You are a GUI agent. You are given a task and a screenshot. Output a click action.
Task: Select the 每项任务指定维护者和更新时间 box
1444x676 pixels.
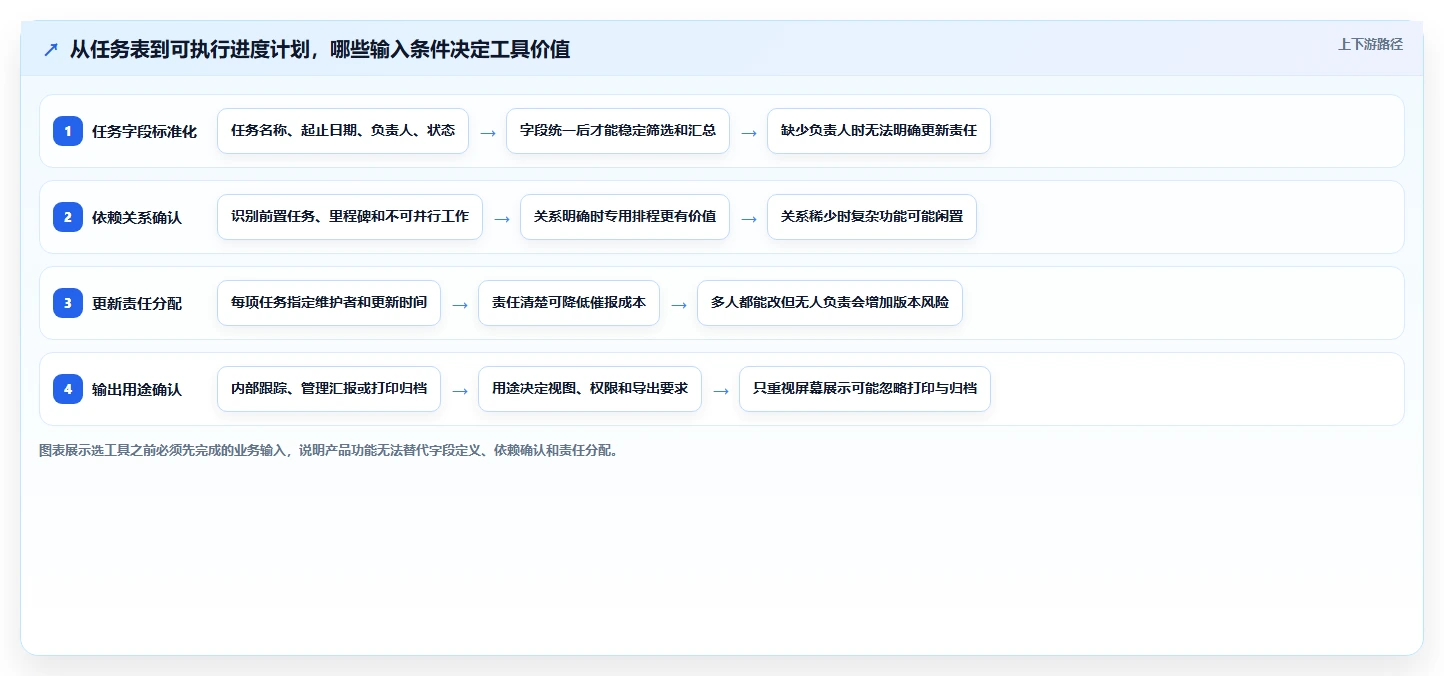[x=329, y=303]
